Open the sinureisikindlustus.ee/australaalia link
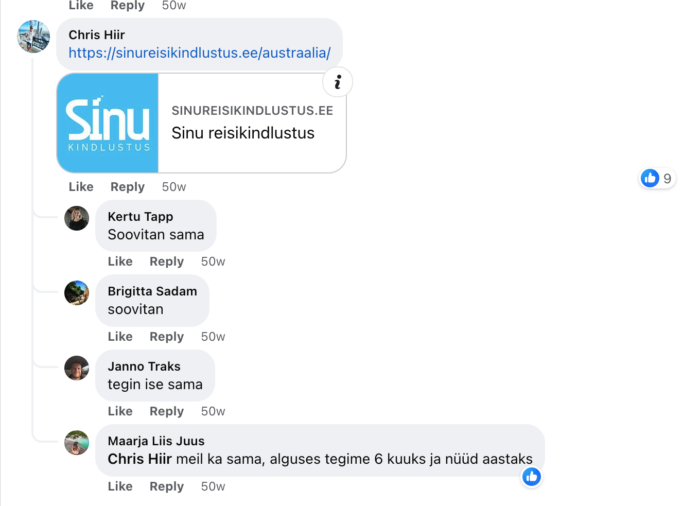 coord(200,53)
